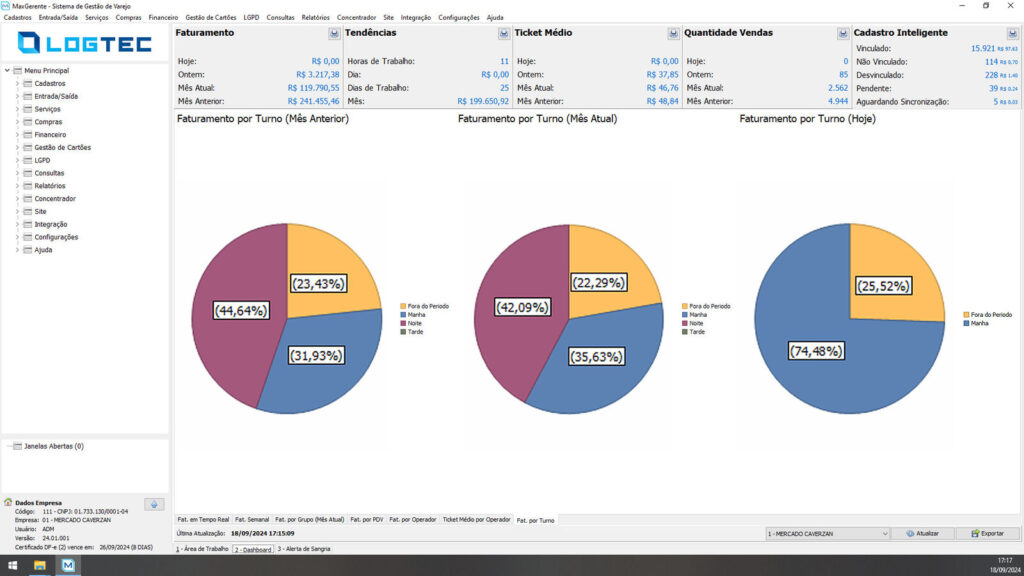Collapse the Dados Empresa panel arrow icon
1024x576 pixels.
point(154,504)
